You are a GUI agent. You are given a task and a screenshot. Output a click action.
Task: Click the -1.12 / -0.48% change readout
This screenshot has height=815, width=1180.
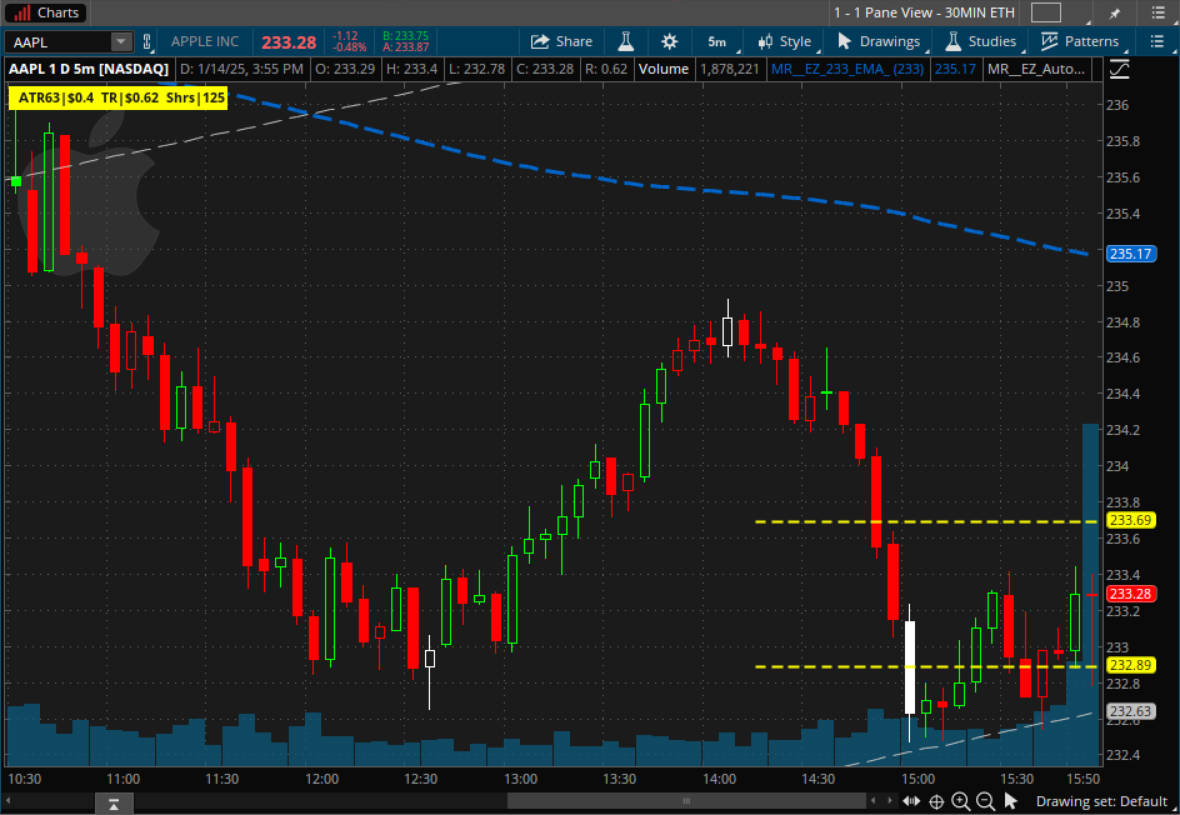pyautogui.click(x=349, y=41)
